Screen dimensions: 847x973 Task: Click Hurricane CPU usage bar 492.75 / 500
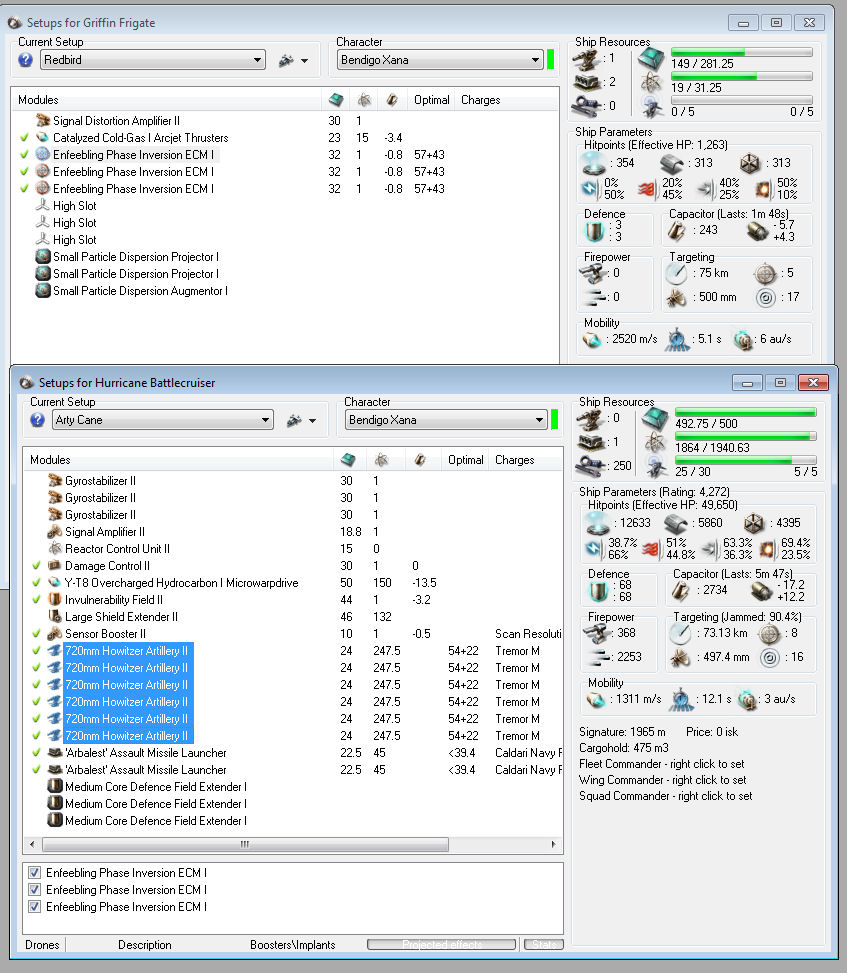point(745,413)
